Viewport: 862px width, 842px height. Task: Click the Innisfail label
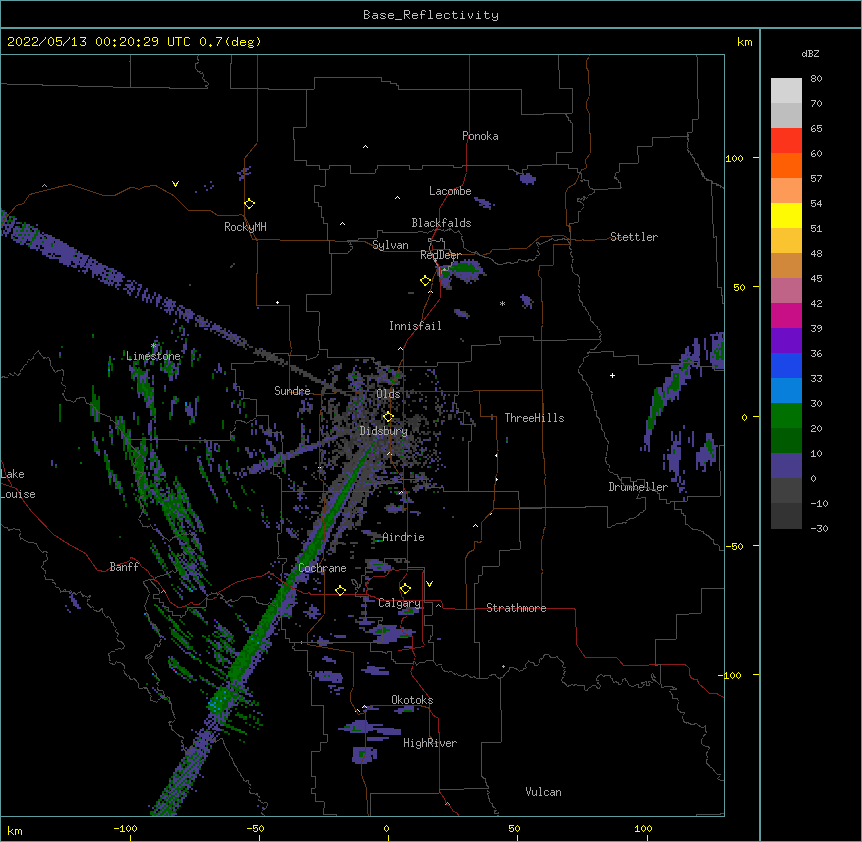pos(415,326)
